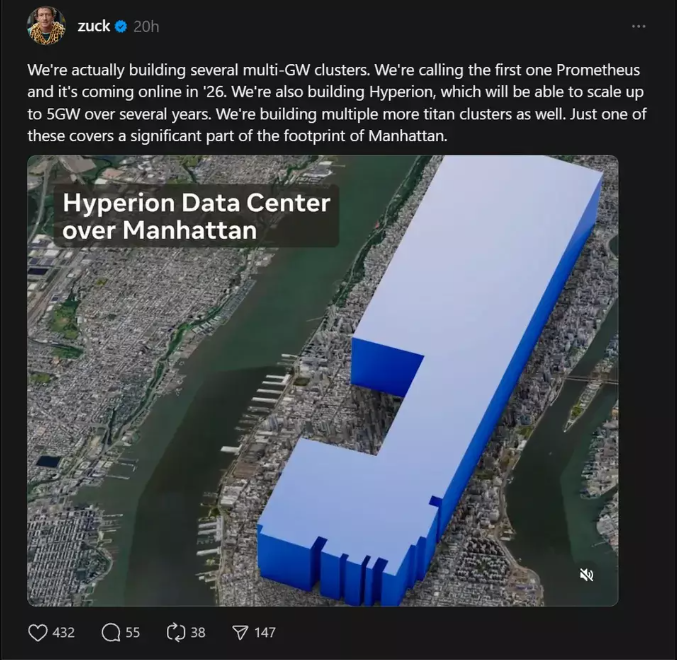Open zuck's profile picture
Viewport: 677px width, 660px height.
point(46,26)
